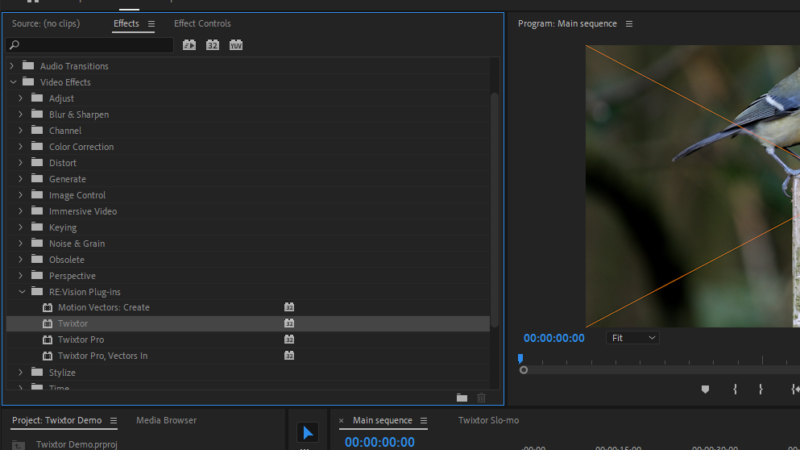Switch to the Effect Controls tab
800x450 pixels.
[202, 24]
